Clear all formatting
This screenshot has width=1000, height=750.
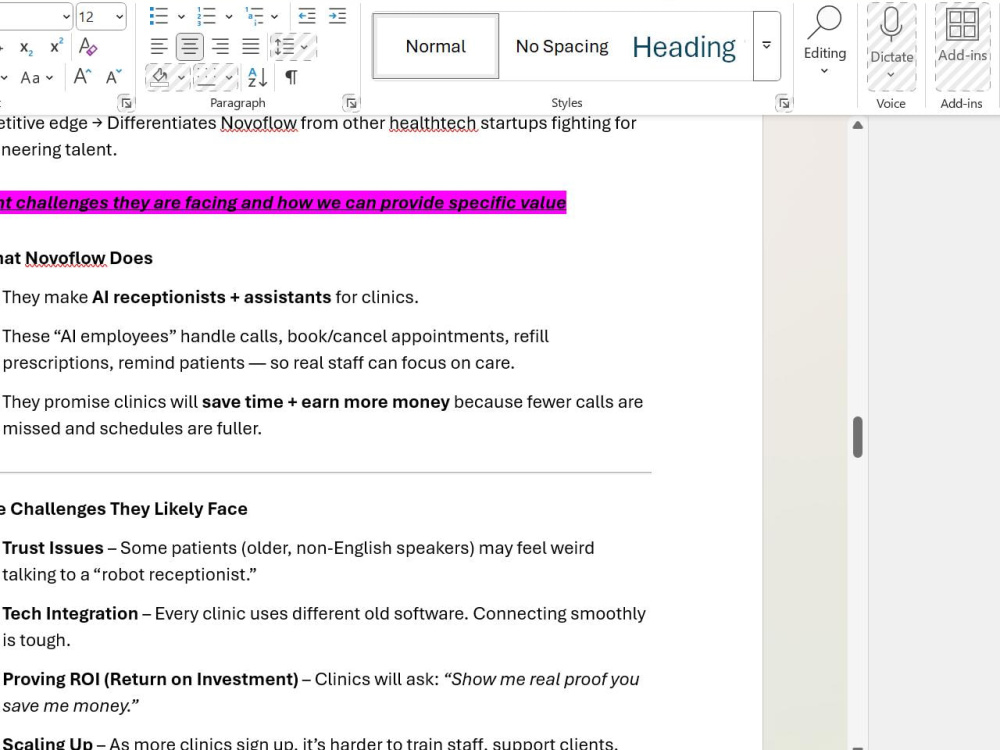coord(88,47)
